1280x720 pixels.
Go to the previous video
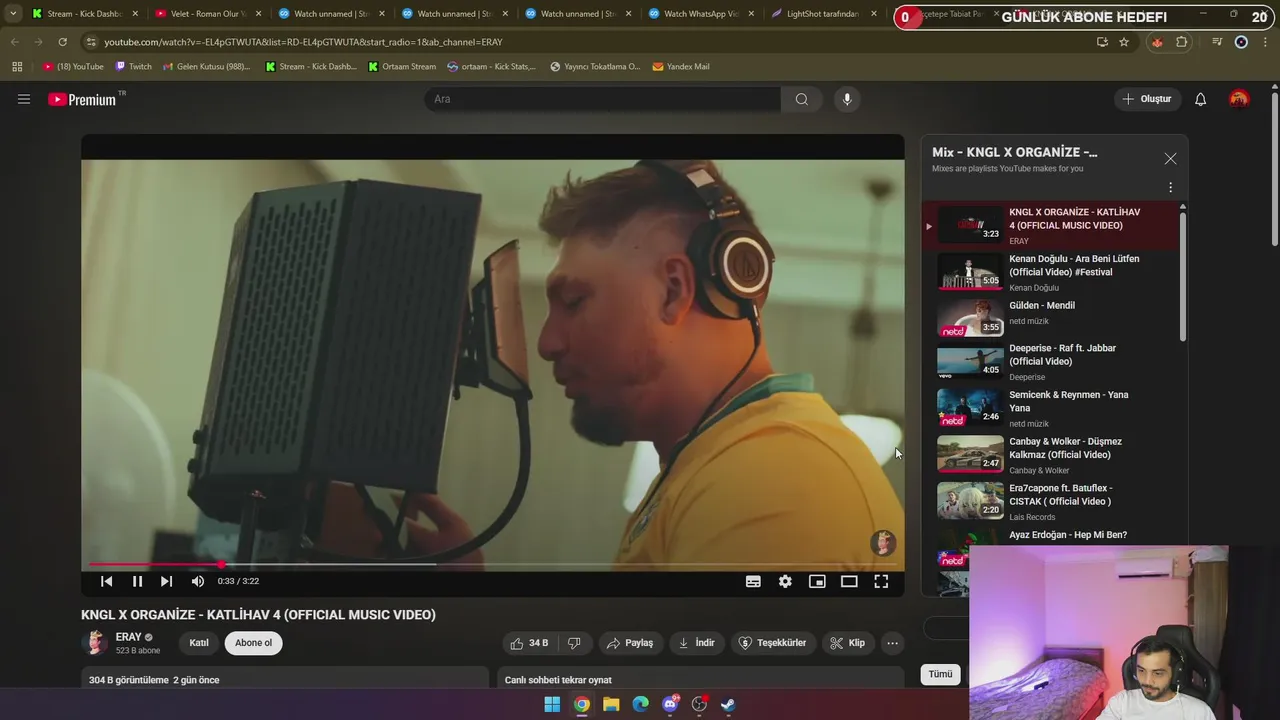point(107,581)
